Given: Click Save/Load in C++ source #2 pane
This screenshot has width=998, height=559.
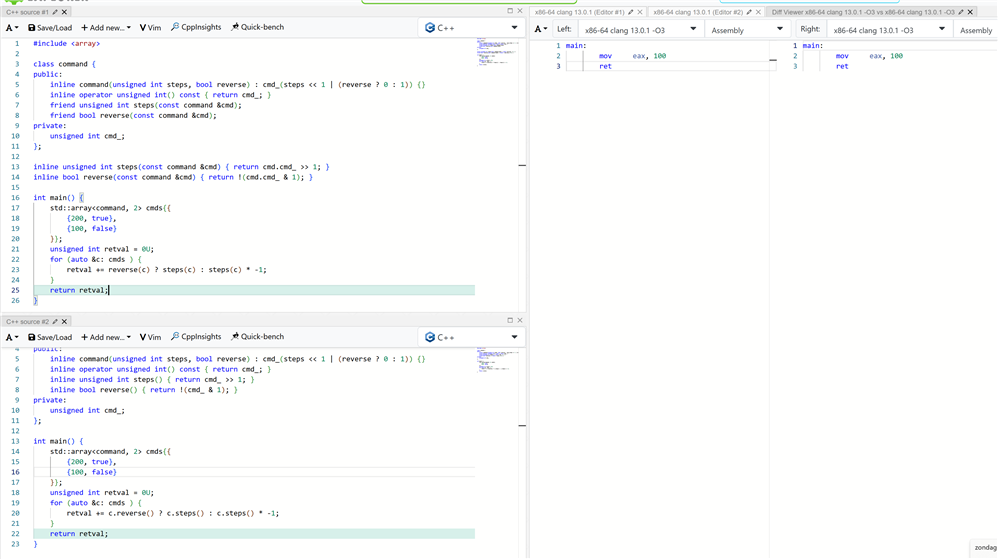Looking at the screenshot, I should coord(50,337).
